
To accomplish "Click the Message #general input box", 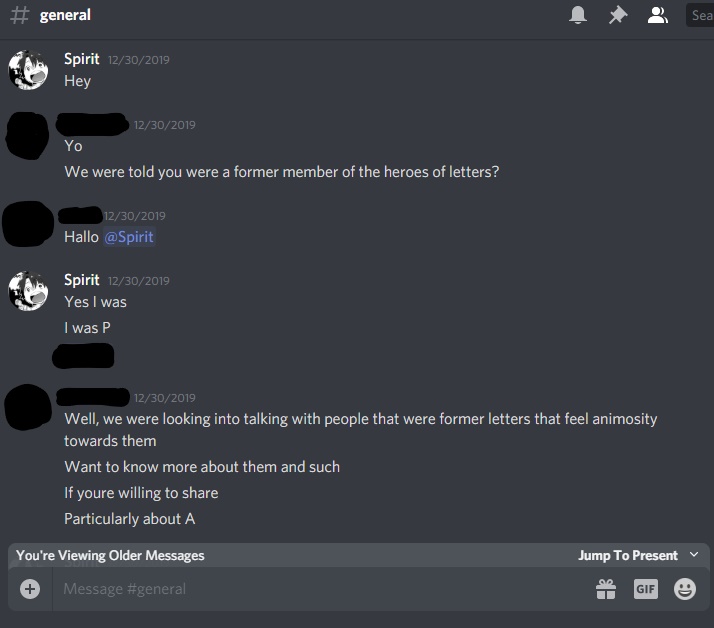I will tap(319, 589).
